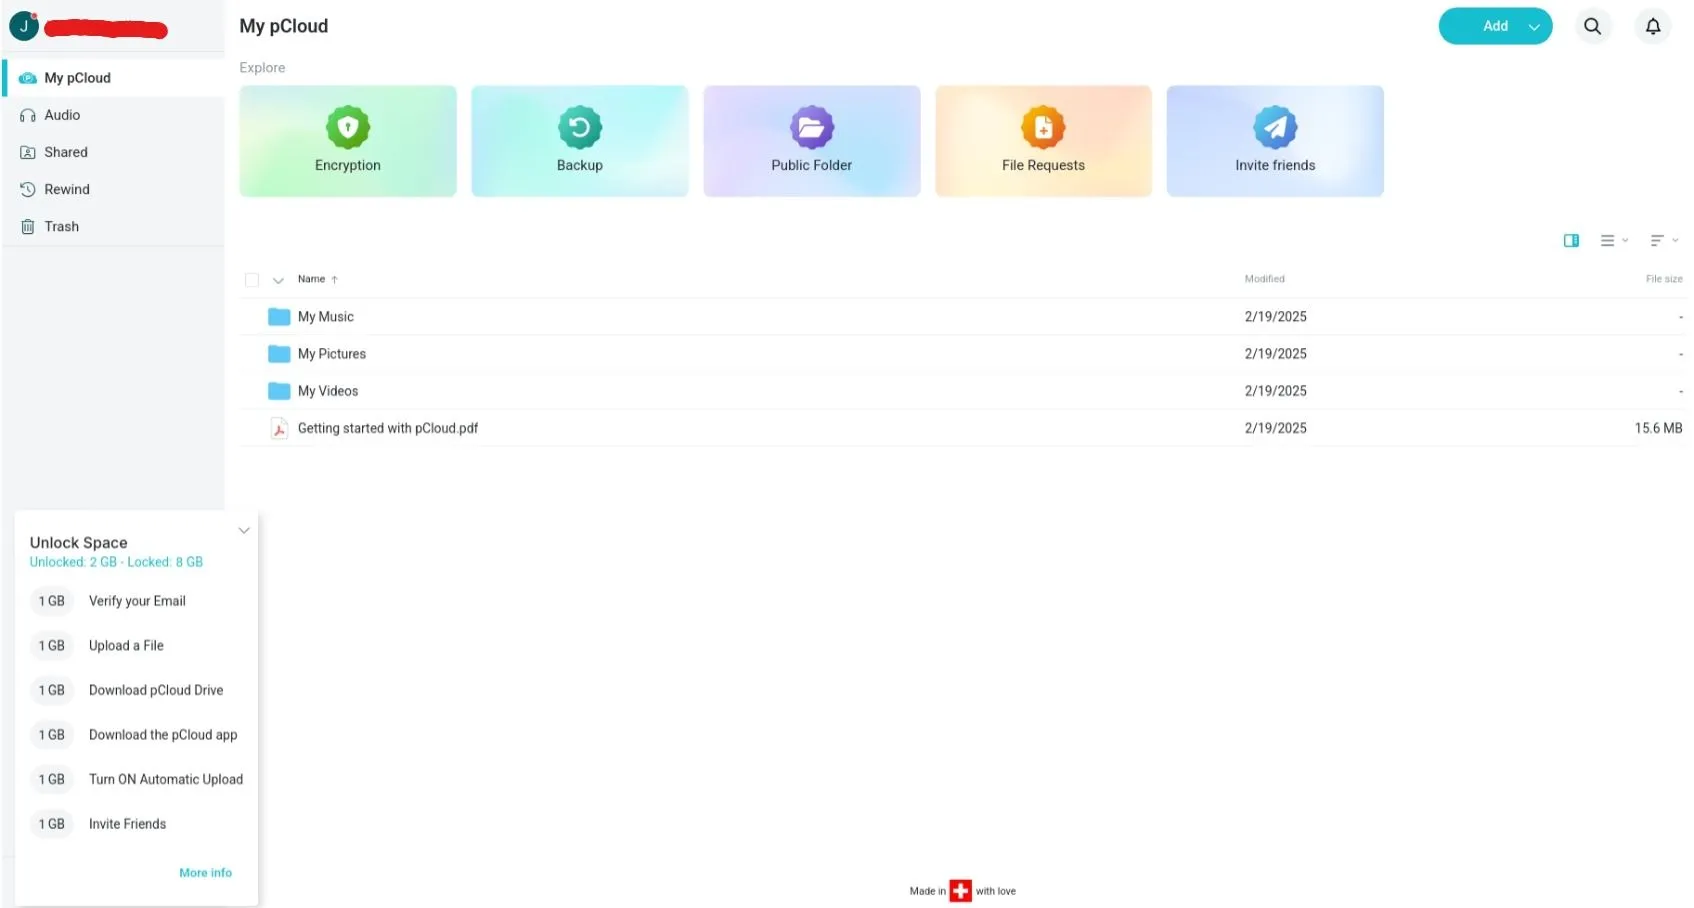1694x908 pixels.
Task: Click Download pCloud Drive
Action: [156, 690]
